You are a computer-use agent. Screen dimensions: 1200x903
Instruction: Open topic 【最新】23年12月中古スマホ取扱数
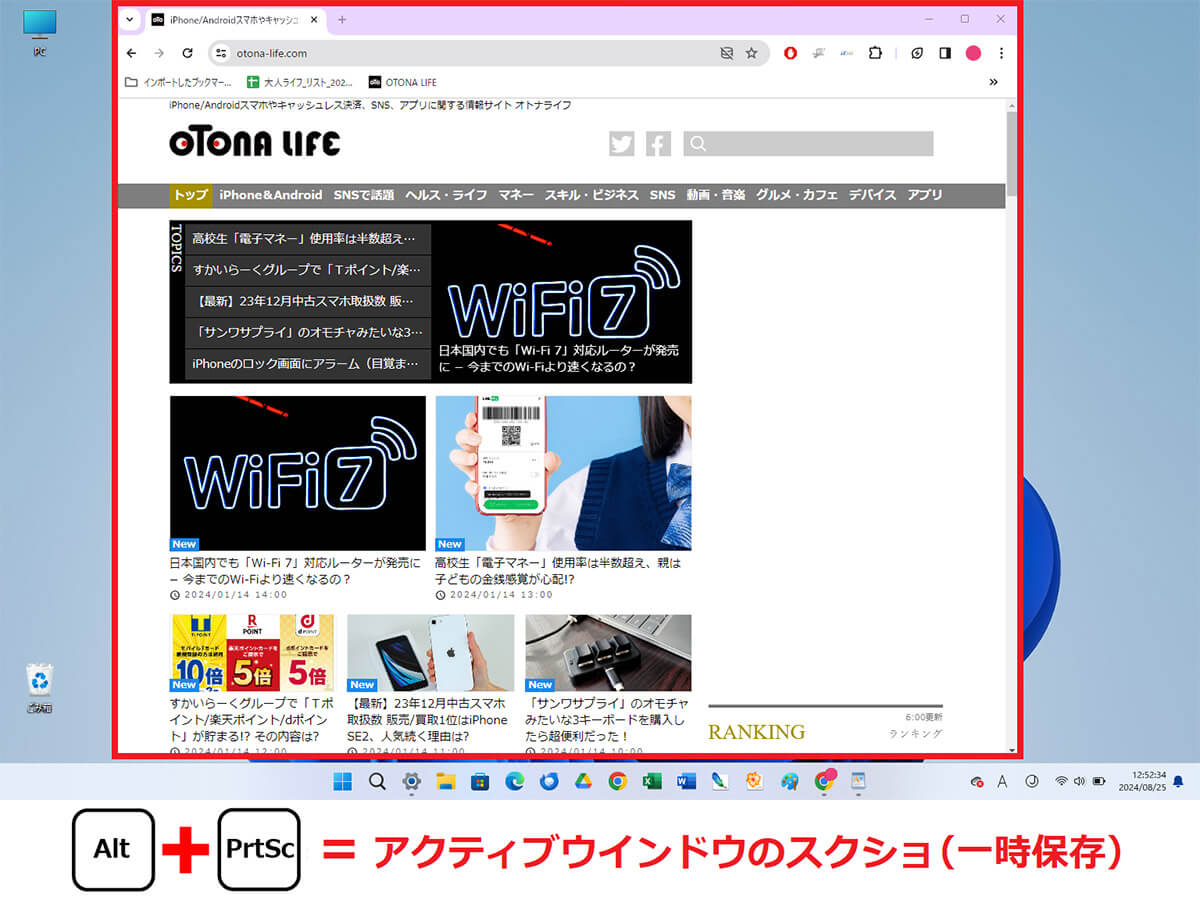coord(308,301)
